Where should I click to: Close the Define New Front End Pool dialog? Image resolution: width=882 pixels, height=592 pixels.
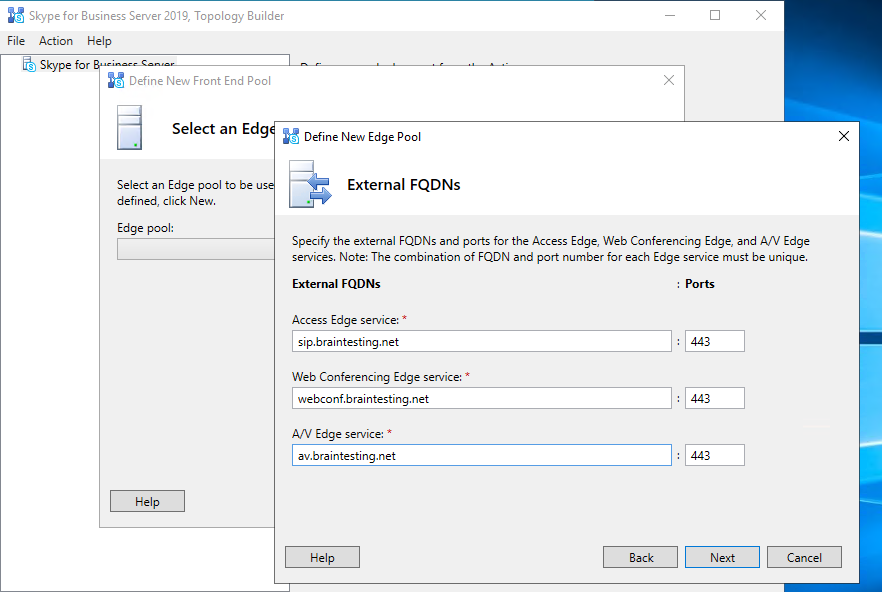pyautogui.click(x=668, y=80)
